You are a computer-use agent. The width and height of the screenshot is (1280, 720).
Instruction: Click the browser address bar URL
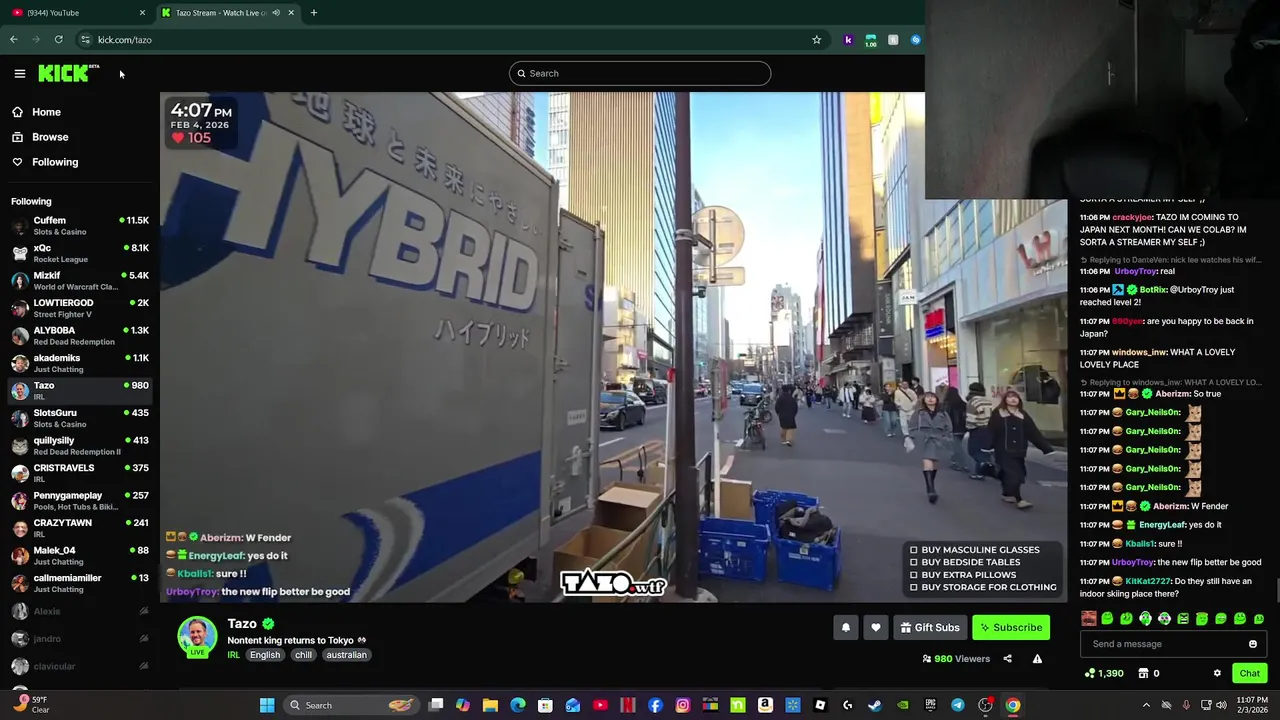pos(125,40)
